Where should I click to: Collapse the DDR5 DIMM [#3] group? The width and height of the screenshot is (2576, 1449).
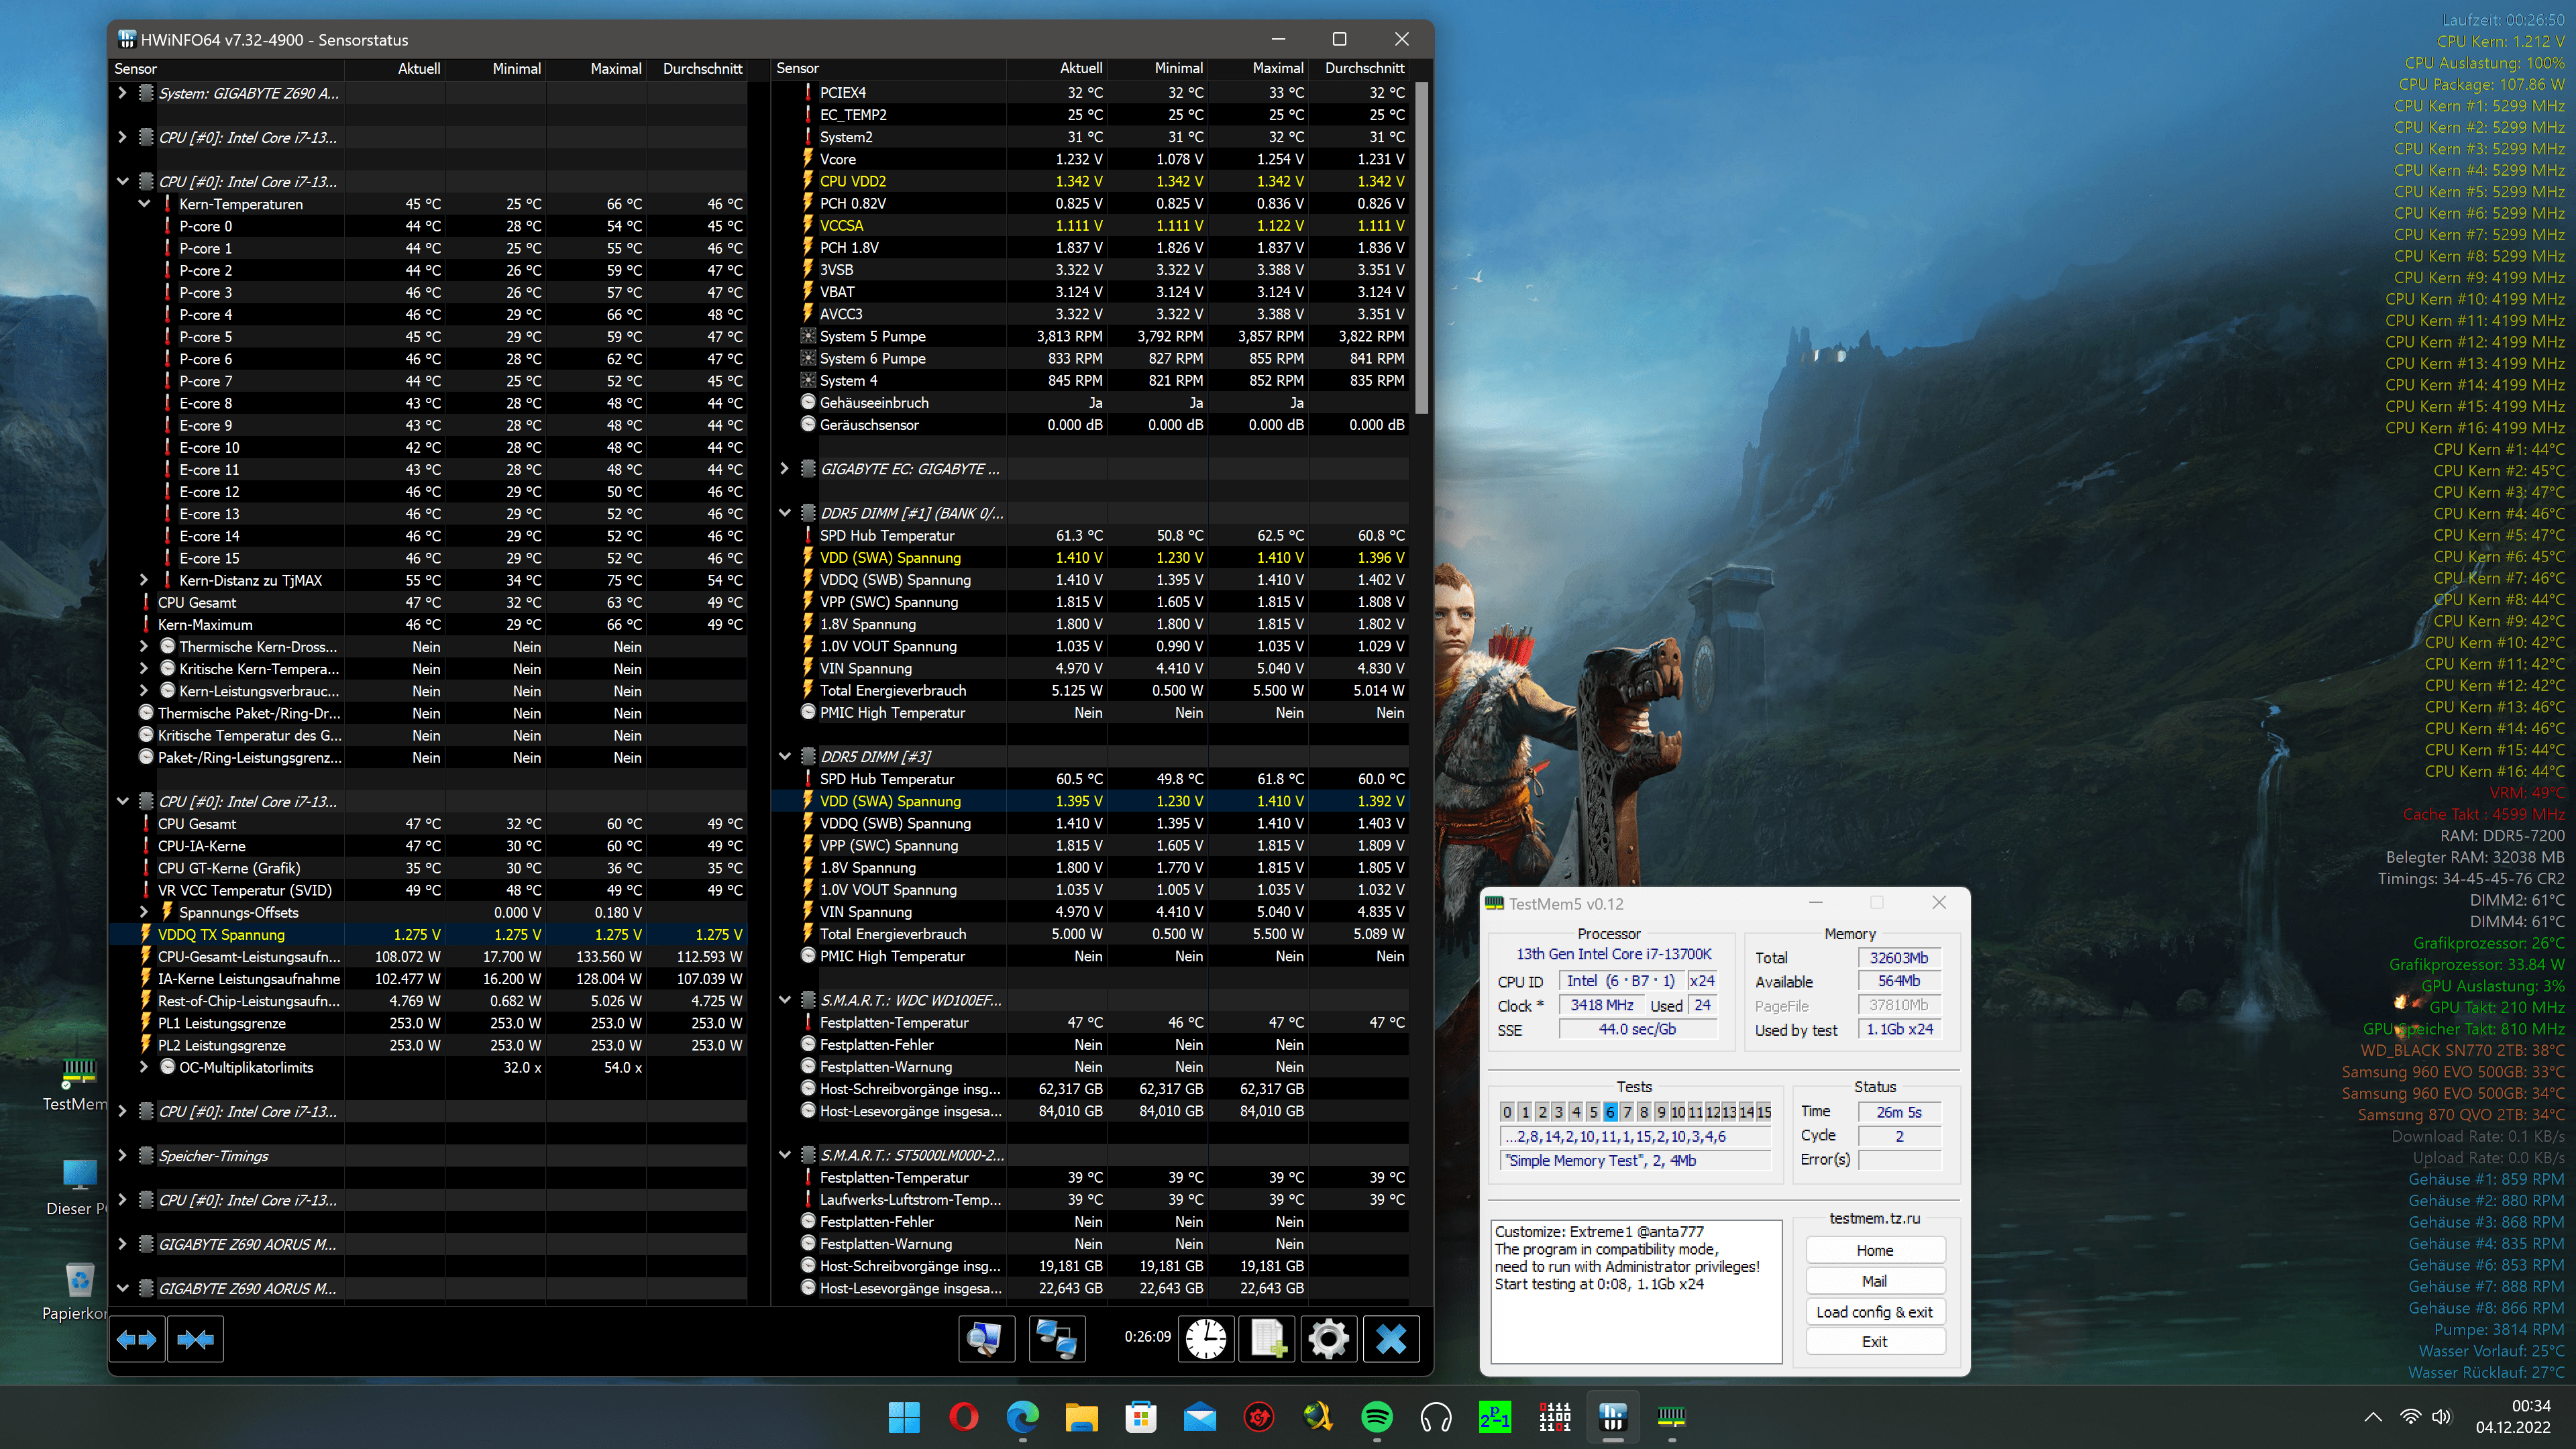point(784,756)
